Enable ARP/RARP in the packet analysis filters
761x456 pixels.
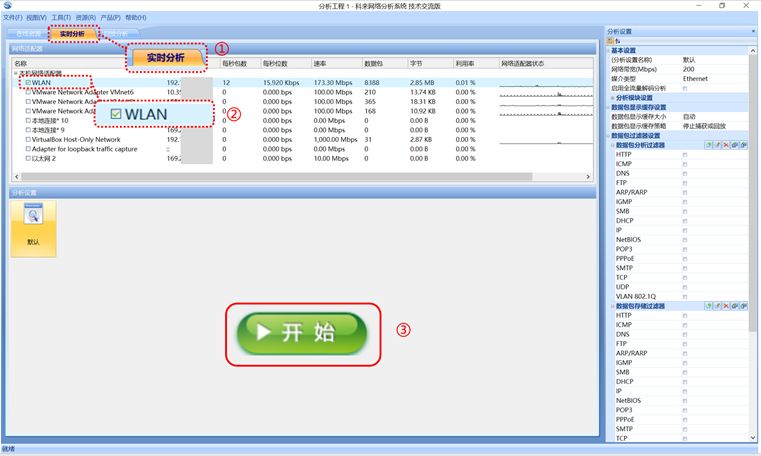pos(685,193)
